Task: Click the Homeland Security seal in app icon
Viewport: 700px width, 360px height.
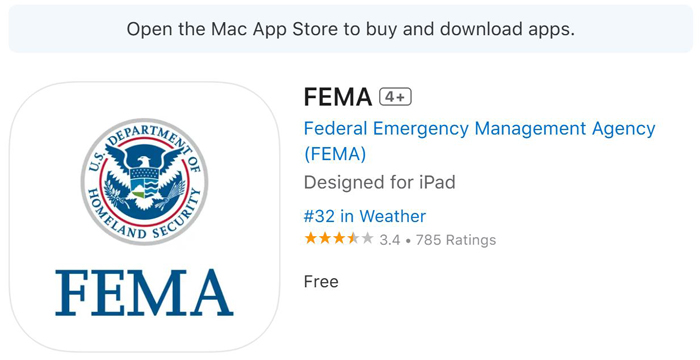Action: [144, 182]
